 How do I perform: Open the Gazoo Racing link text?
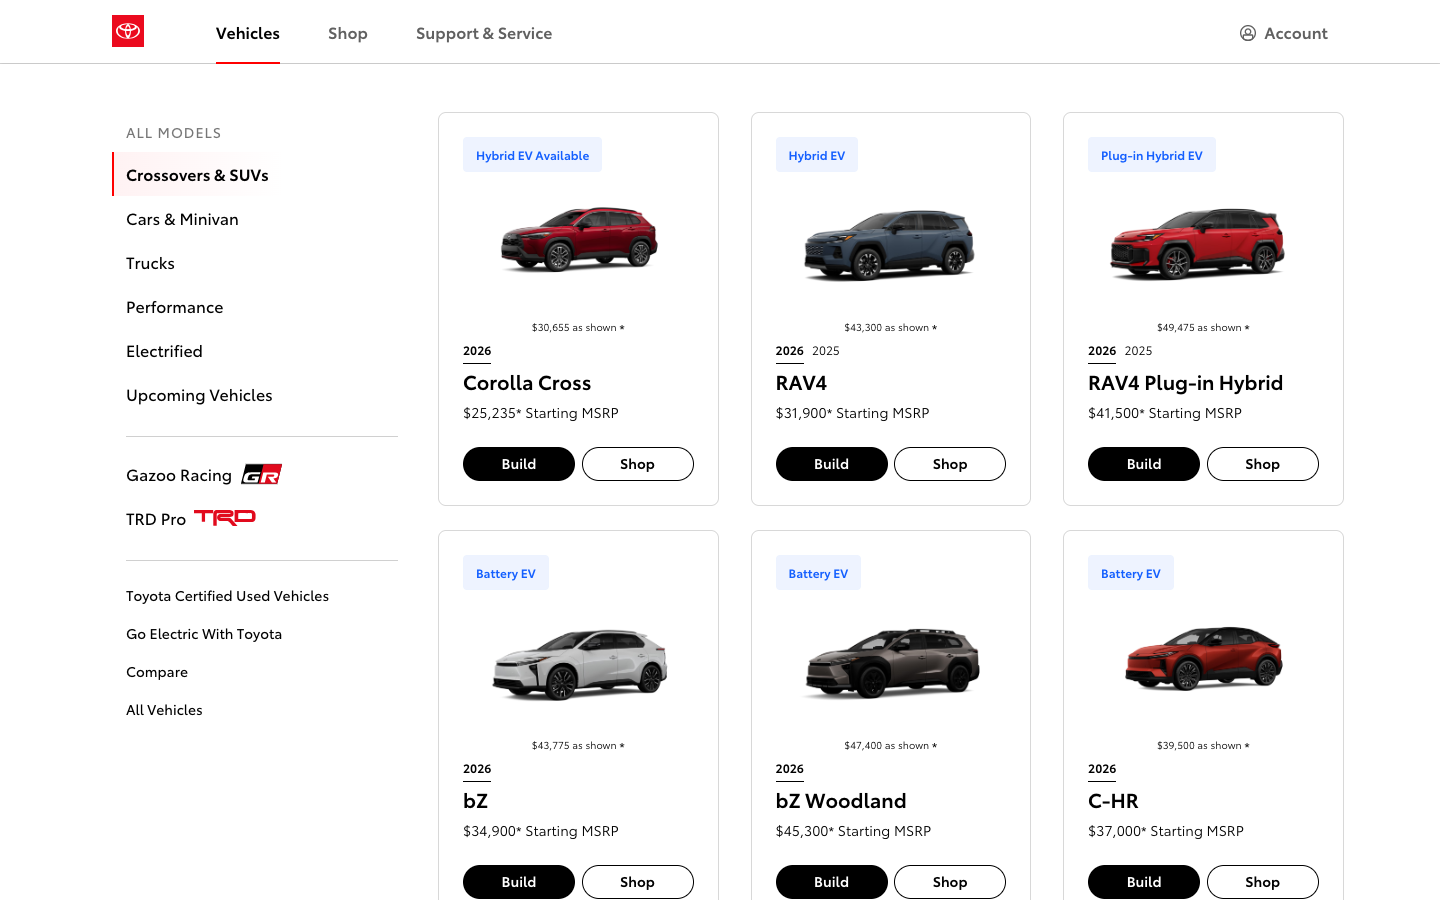point(179,475)
